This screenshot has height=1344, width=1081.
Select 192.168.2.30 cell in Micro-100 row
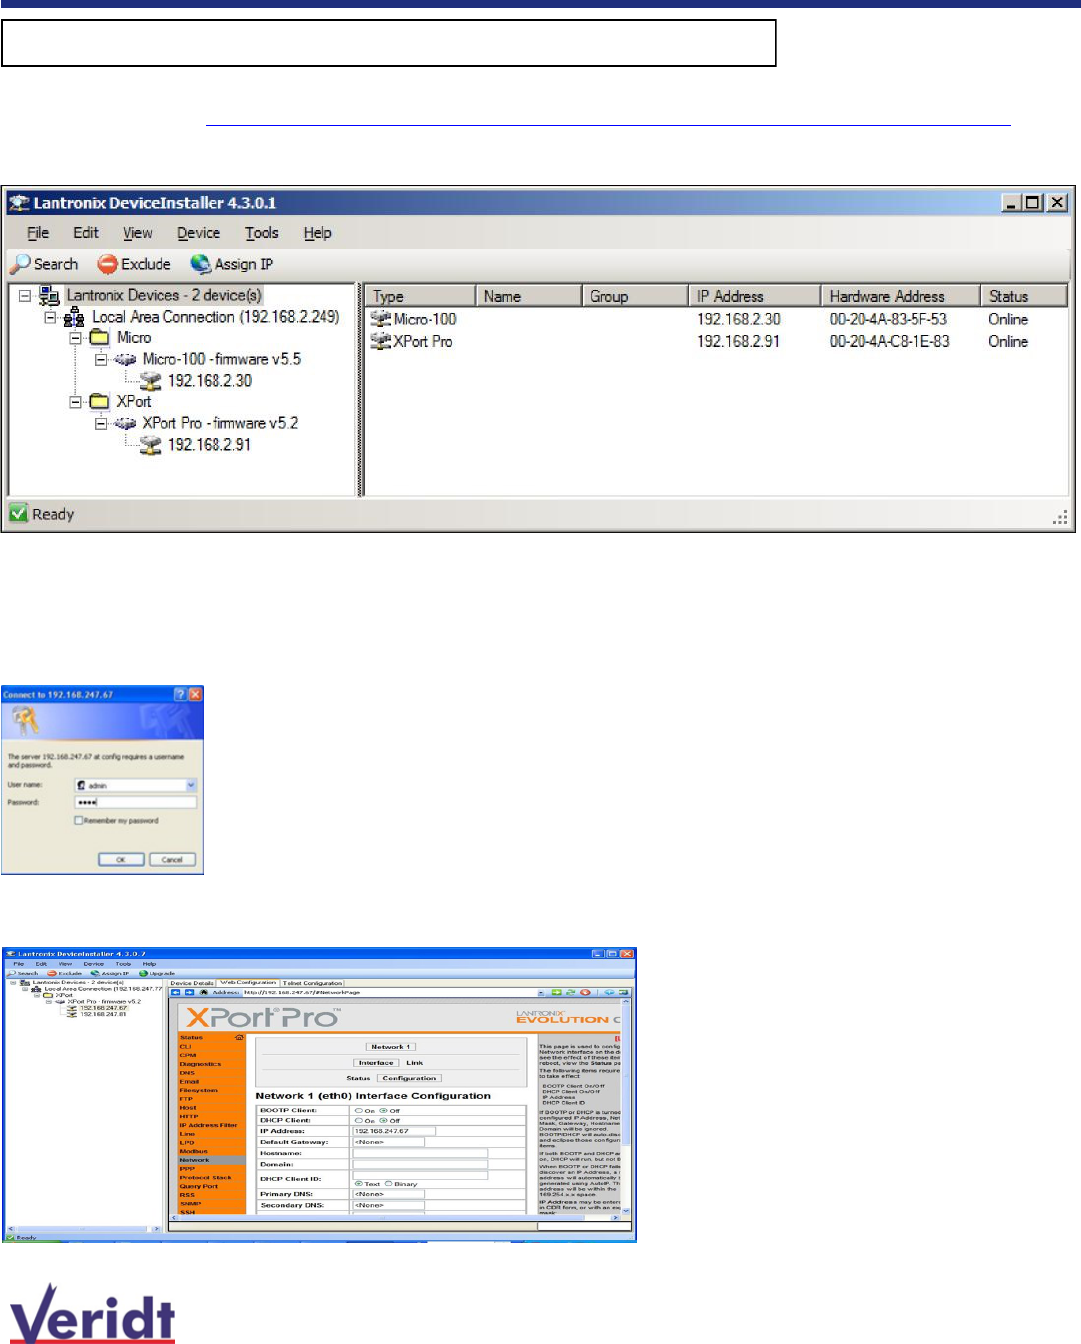pos(739,319)
